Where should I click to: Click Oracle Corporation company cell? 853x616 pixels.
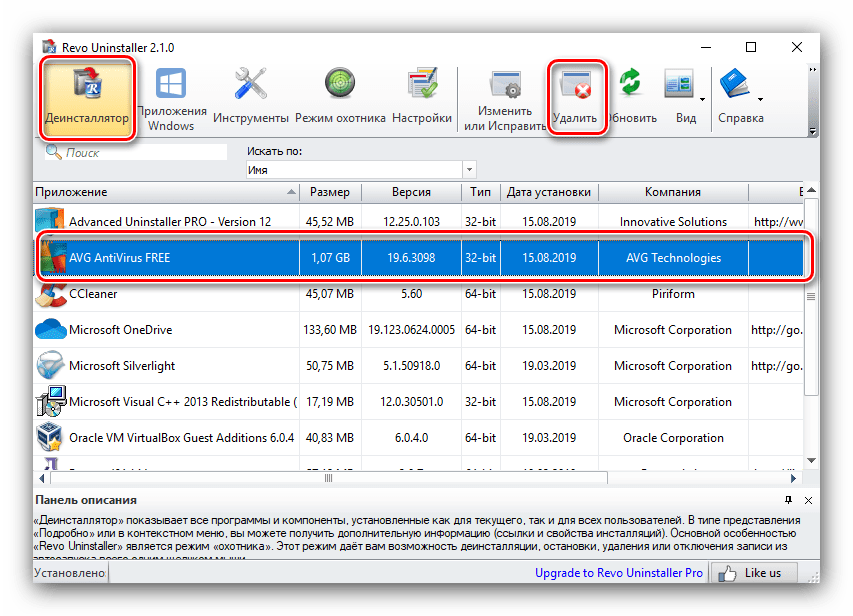[x=673, y=438]
